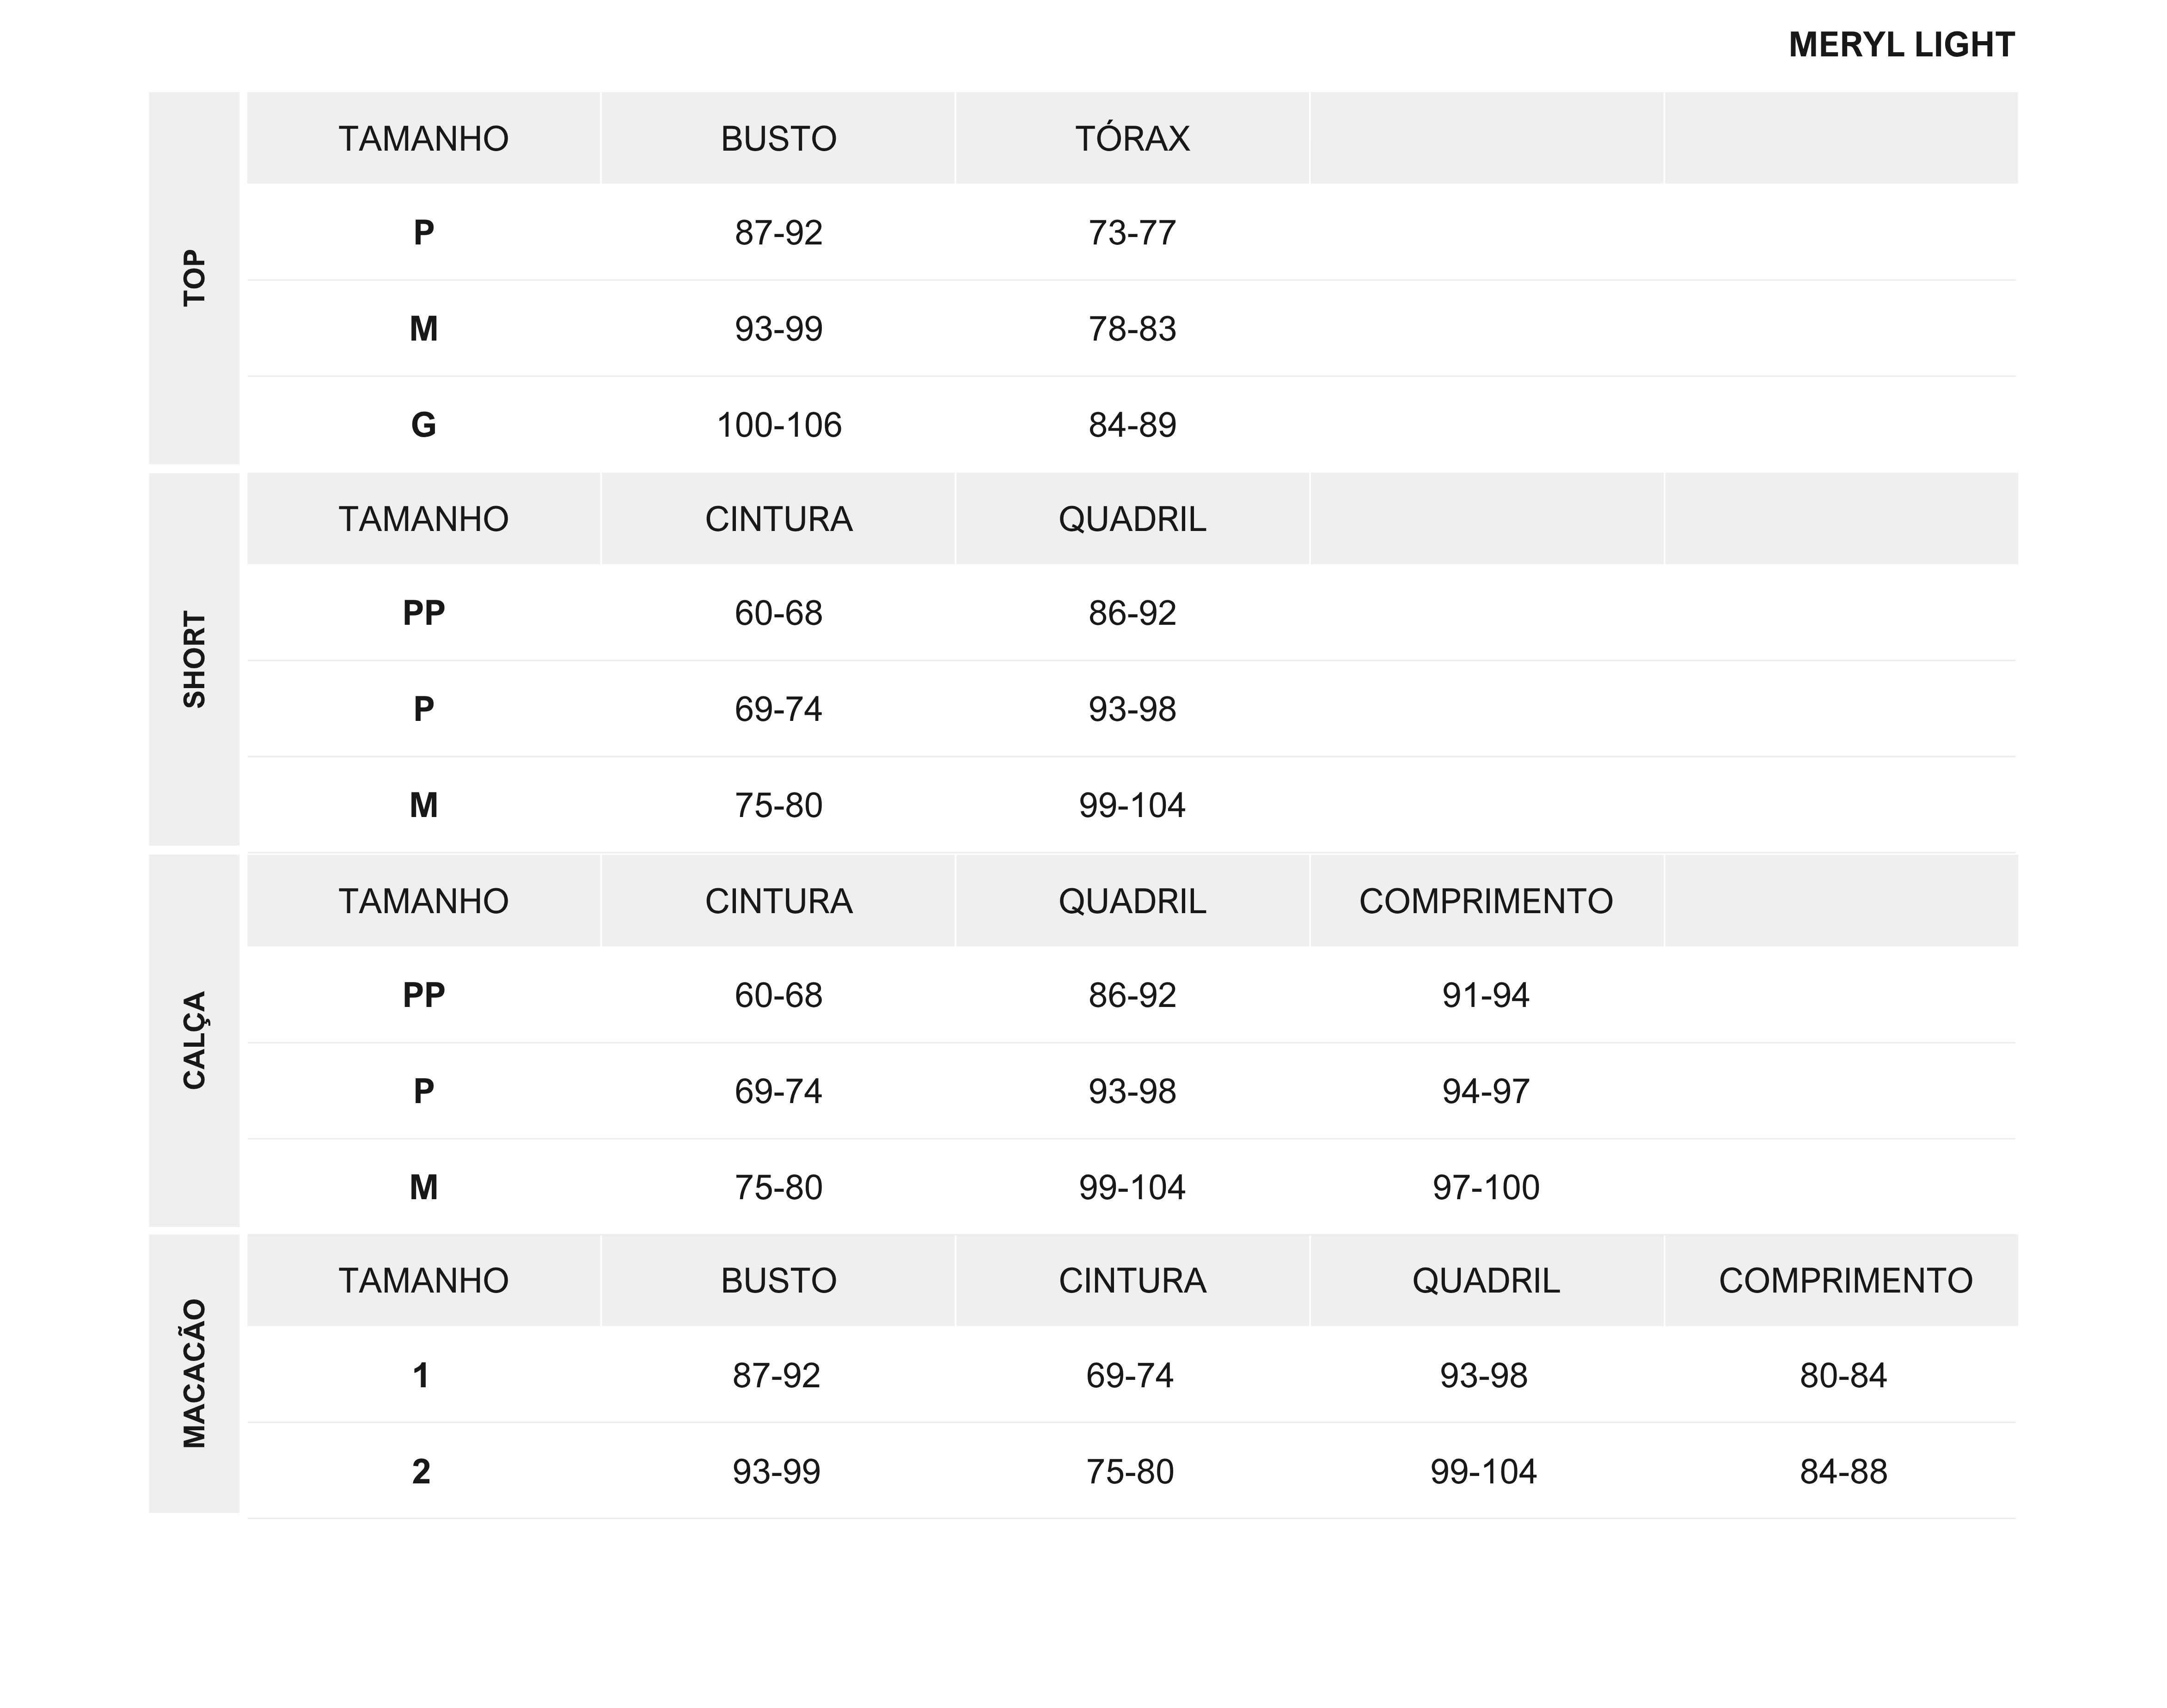Click the CALÇA section label
2167x1708 pixels.
pyautogui.click(x=194, y=1040)
